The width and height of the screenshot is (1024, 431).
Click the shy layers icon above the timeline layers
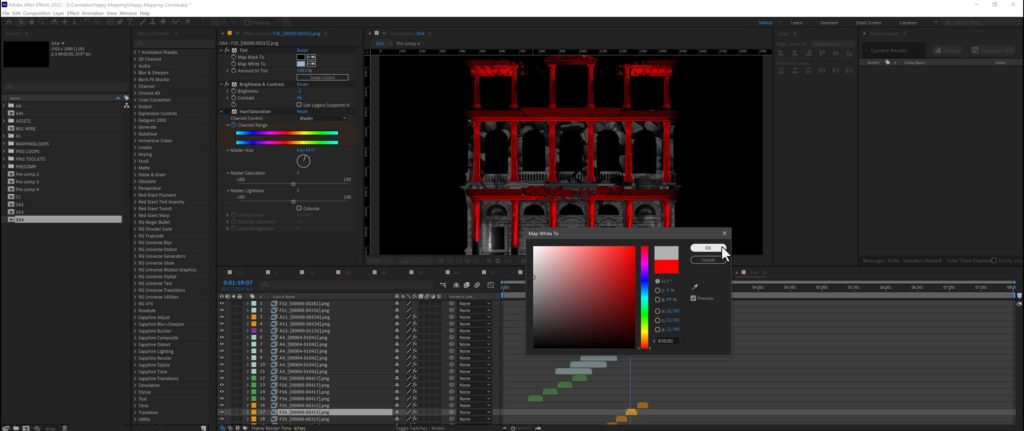tap(455, 285)
